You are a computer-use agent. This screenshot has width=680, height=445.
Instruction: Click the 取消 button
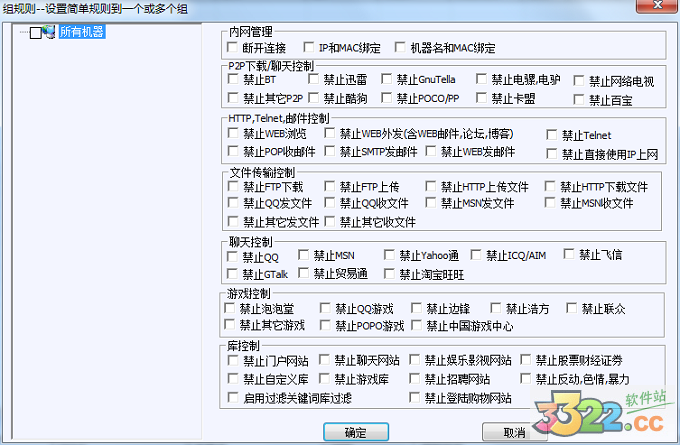click(514, 432)
